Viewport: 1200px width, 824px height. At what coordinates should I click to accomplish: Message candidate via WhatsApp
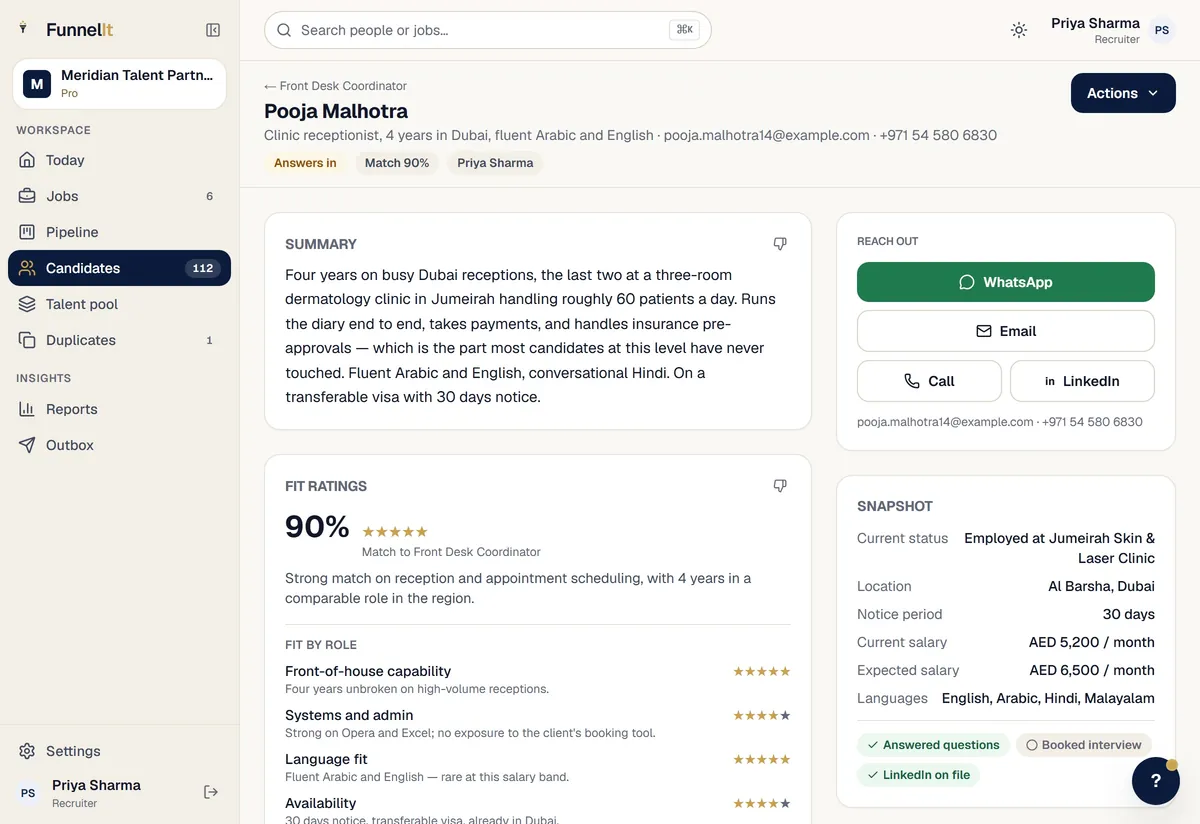click(x=1006, y=282)
